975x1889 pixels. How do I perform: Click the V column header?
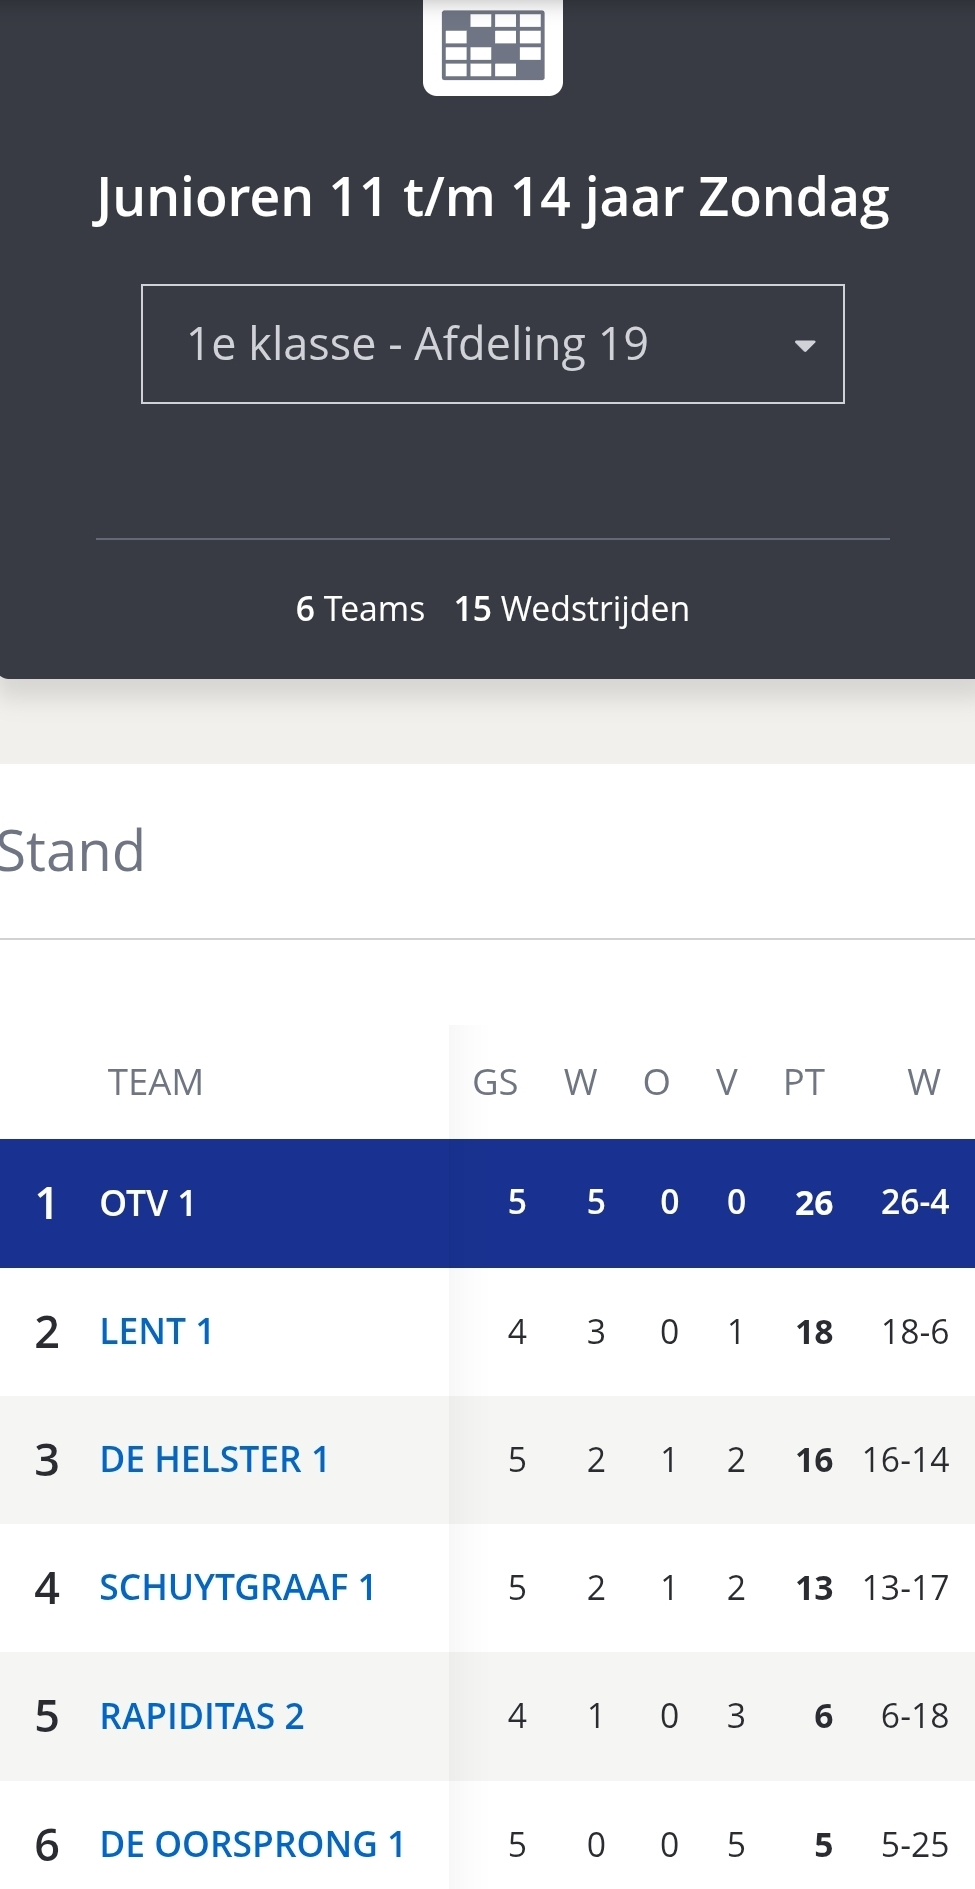pos(727,1082)
